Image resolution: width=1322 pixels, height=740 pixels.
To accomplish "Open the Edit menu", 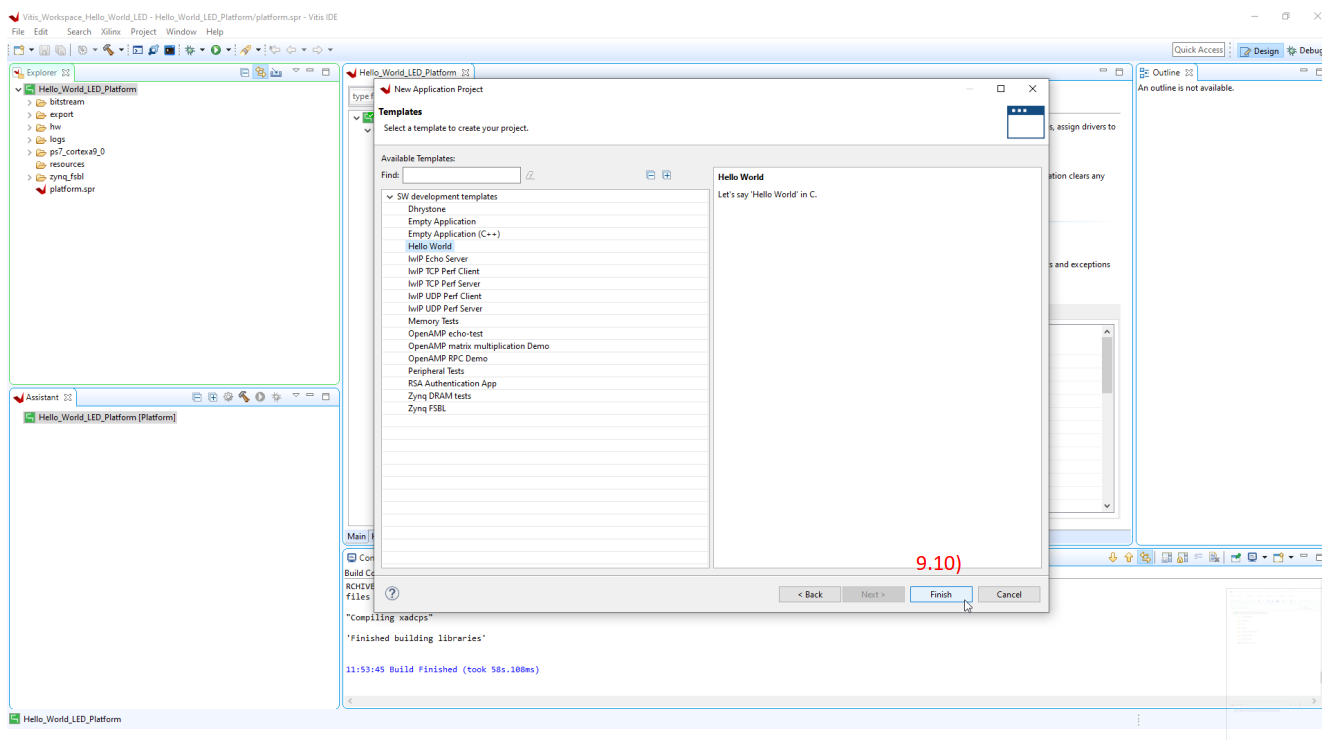I will 41,32.
